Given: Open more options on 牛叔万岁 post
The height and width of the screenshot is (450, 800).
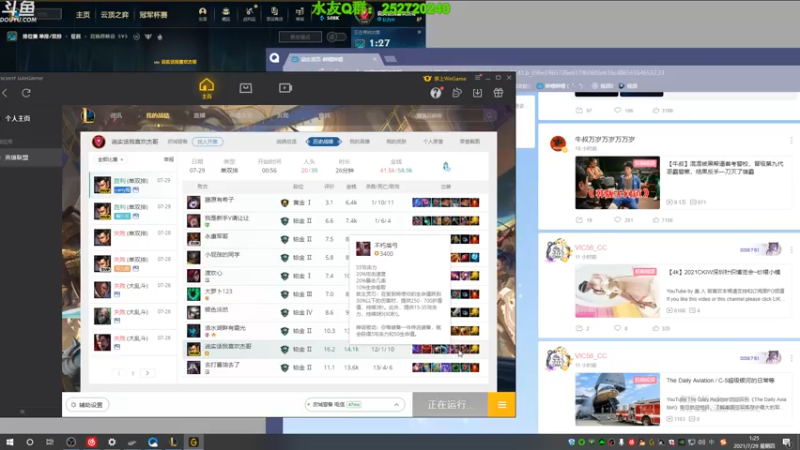Looking at the screenshot, I should (791, 141).
